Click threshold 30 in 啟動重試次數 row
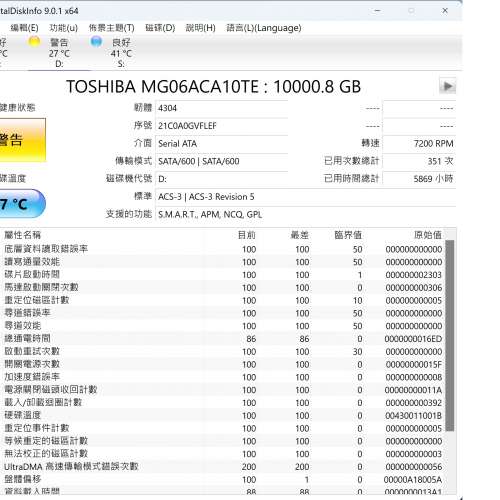This screenshot has height=500, width=500. point(358,352)
